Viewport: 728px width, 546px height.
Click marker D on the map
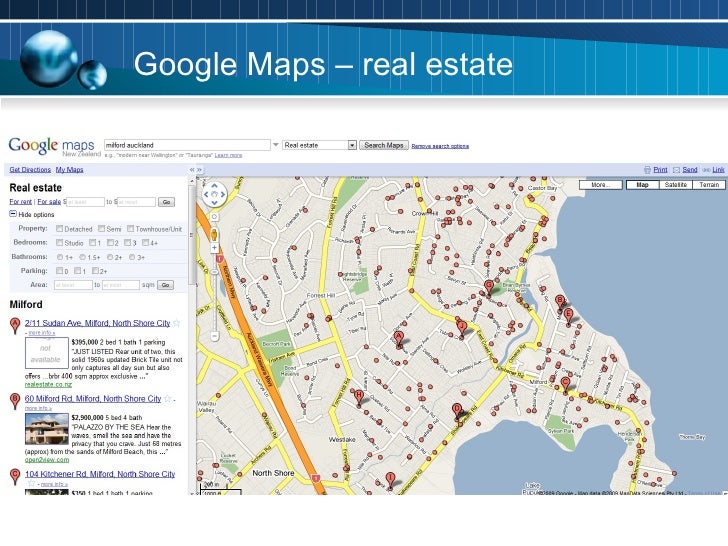[x=457, y=411]
